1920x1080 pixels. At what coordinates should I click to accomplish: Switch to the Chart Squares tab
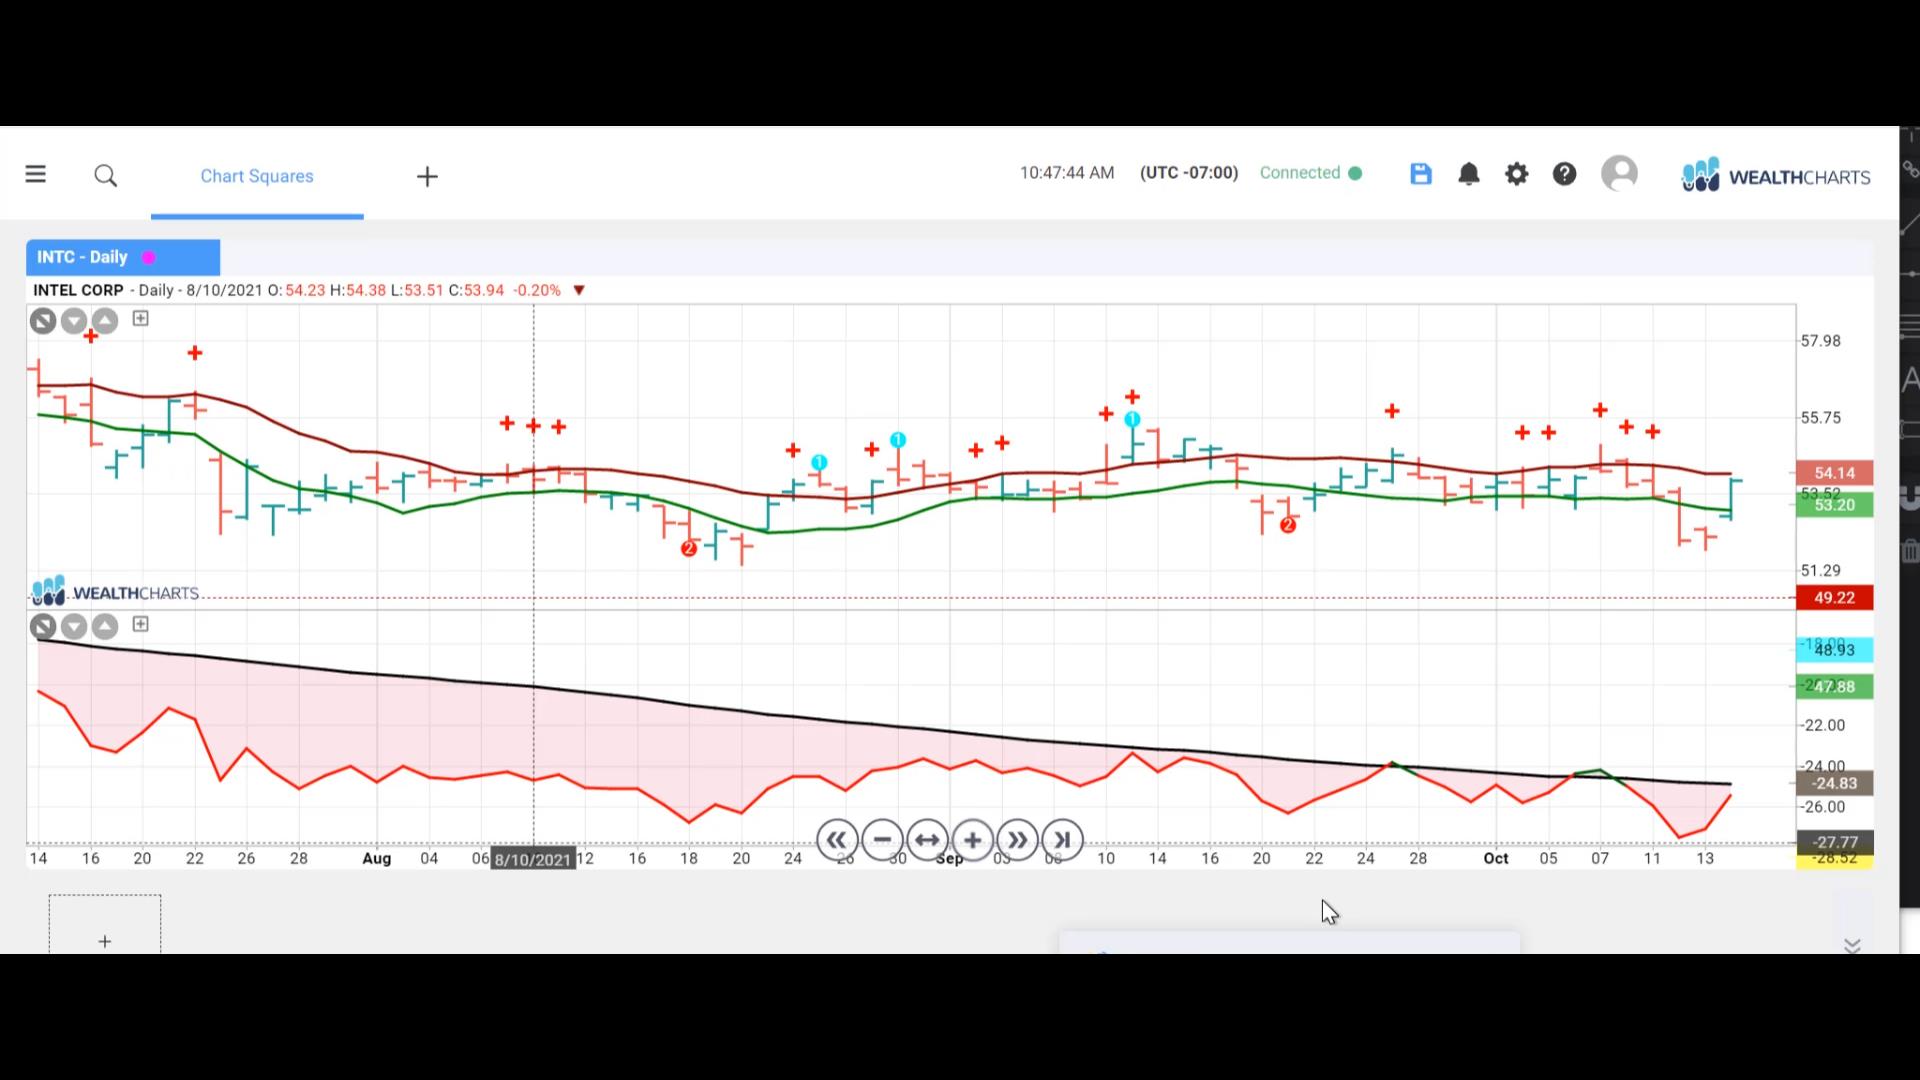pyautogui.click(x=257, y=176)
